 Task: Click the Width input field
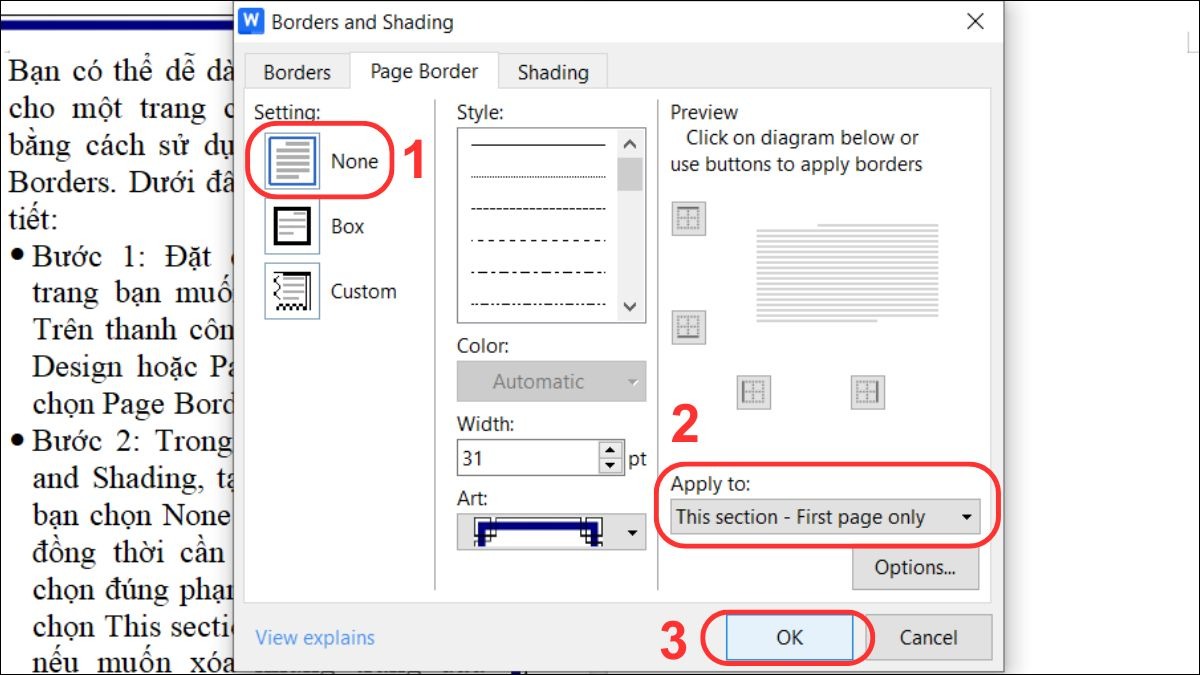coord(526,459)
